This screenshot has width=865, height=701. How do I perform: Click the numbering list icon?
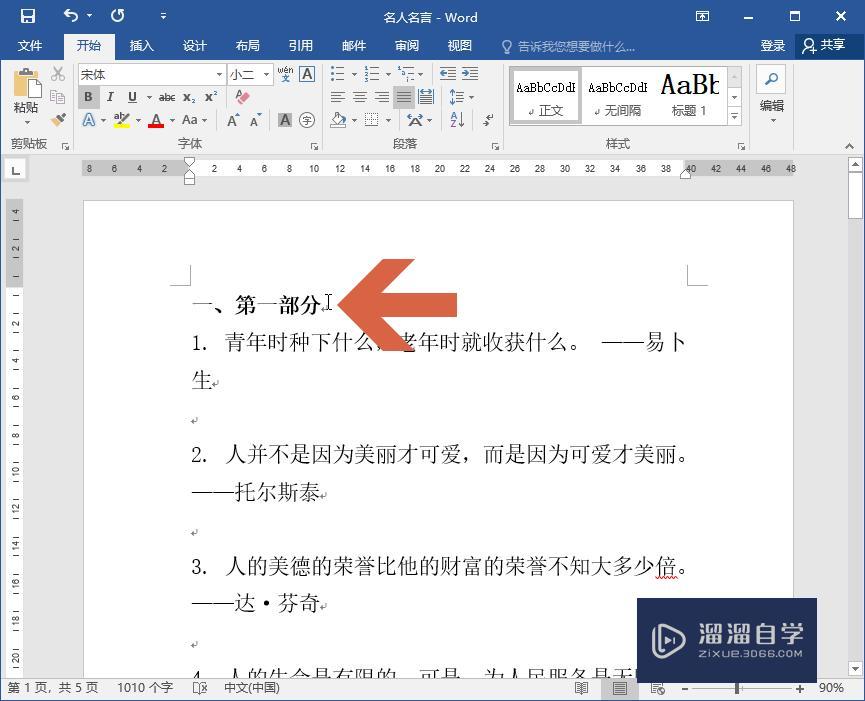(372, 73)
